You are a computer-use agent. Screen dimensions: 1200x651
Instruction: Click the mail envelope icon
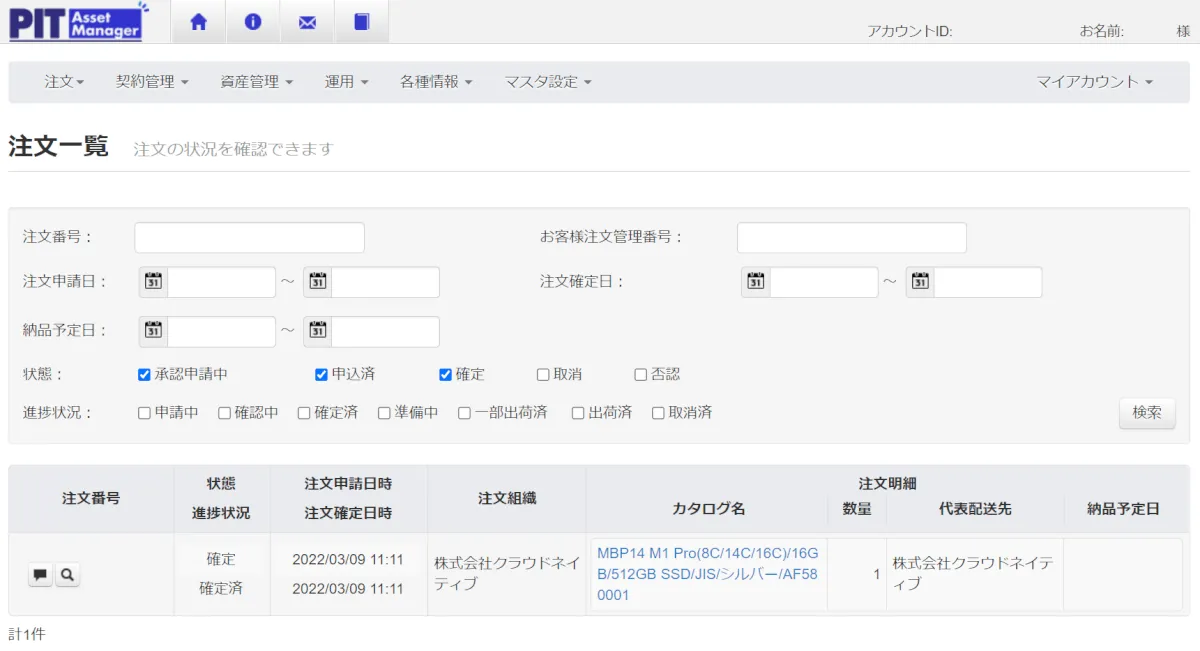tap(307, 22)
